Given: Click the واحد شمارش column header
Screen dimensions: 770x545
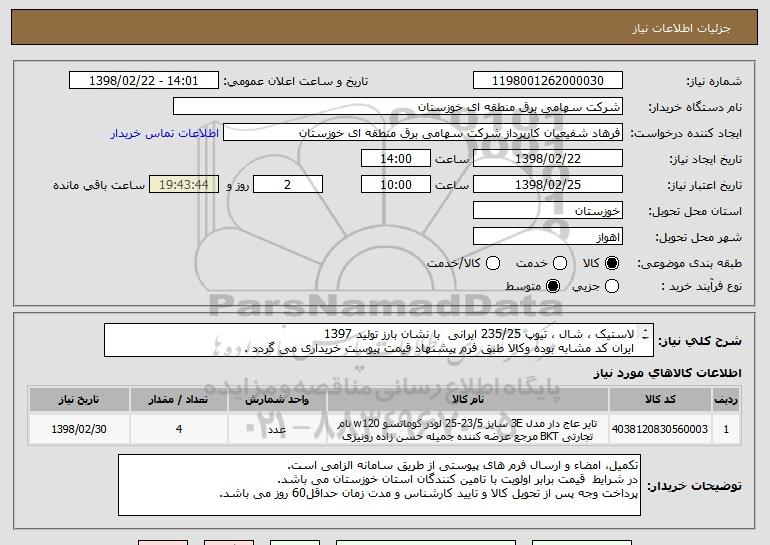Looking at the screenshot, I should pos(277,400).
